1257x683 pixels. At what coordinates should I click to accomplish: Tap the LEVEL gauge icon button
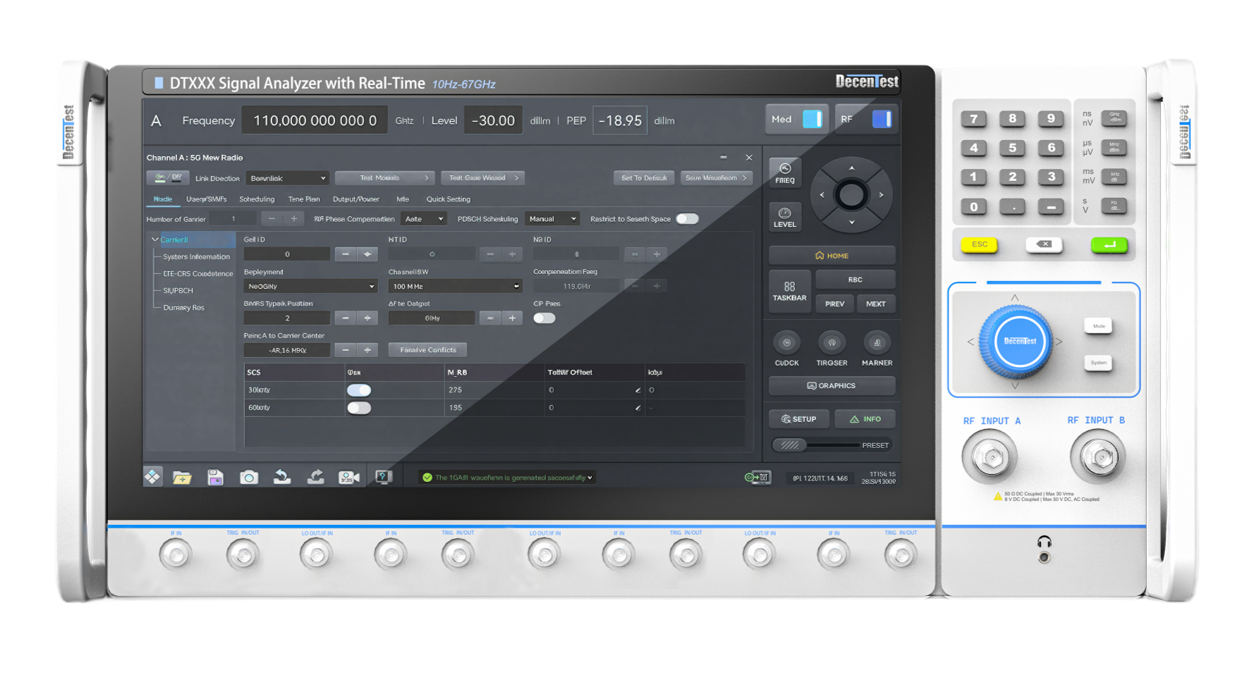coord(785,217)
